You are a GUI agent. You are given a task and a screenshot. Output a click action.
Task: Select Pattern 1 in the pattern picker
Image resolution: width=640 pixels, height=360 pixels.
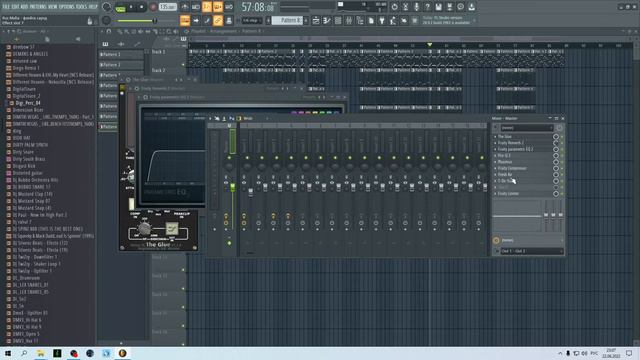(x=121, y=54)
